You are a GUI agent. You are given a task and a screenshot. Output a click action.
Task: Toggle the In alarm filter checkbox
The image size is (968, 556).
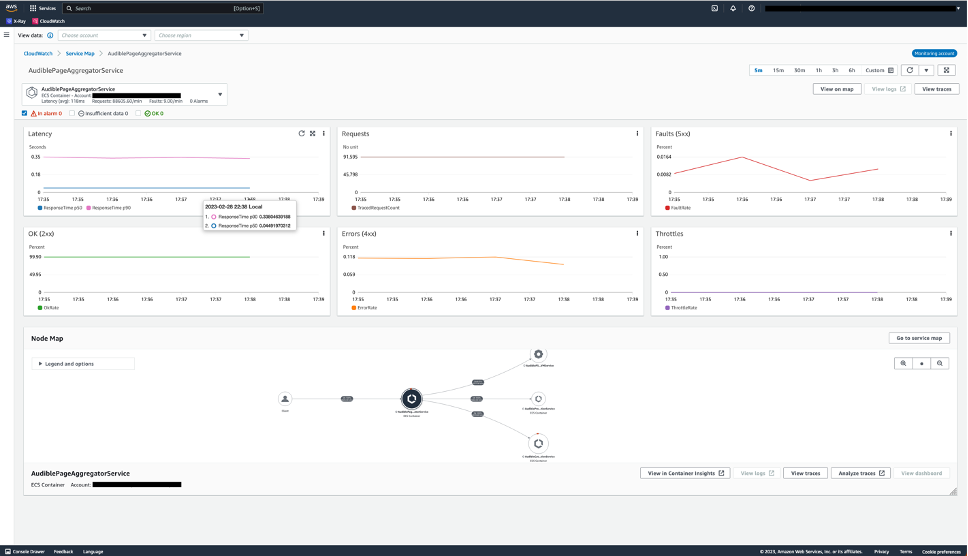click(25, 114)
